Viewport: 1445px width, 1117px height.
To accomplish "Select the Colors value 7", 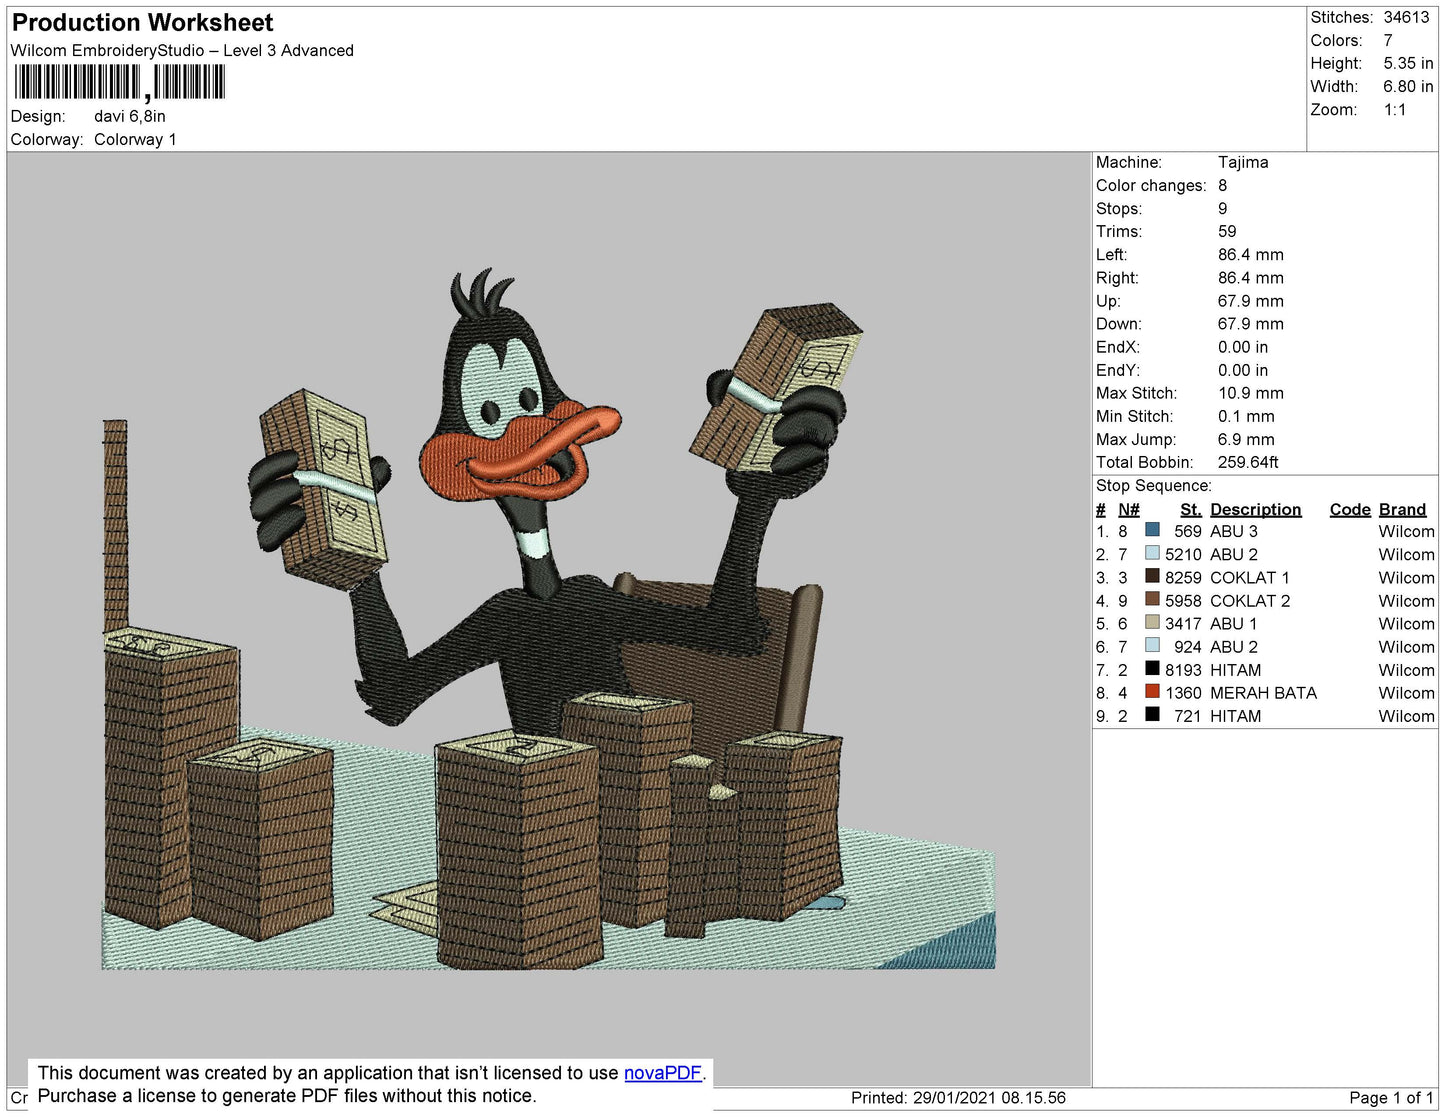I will tap(1388, 41).
